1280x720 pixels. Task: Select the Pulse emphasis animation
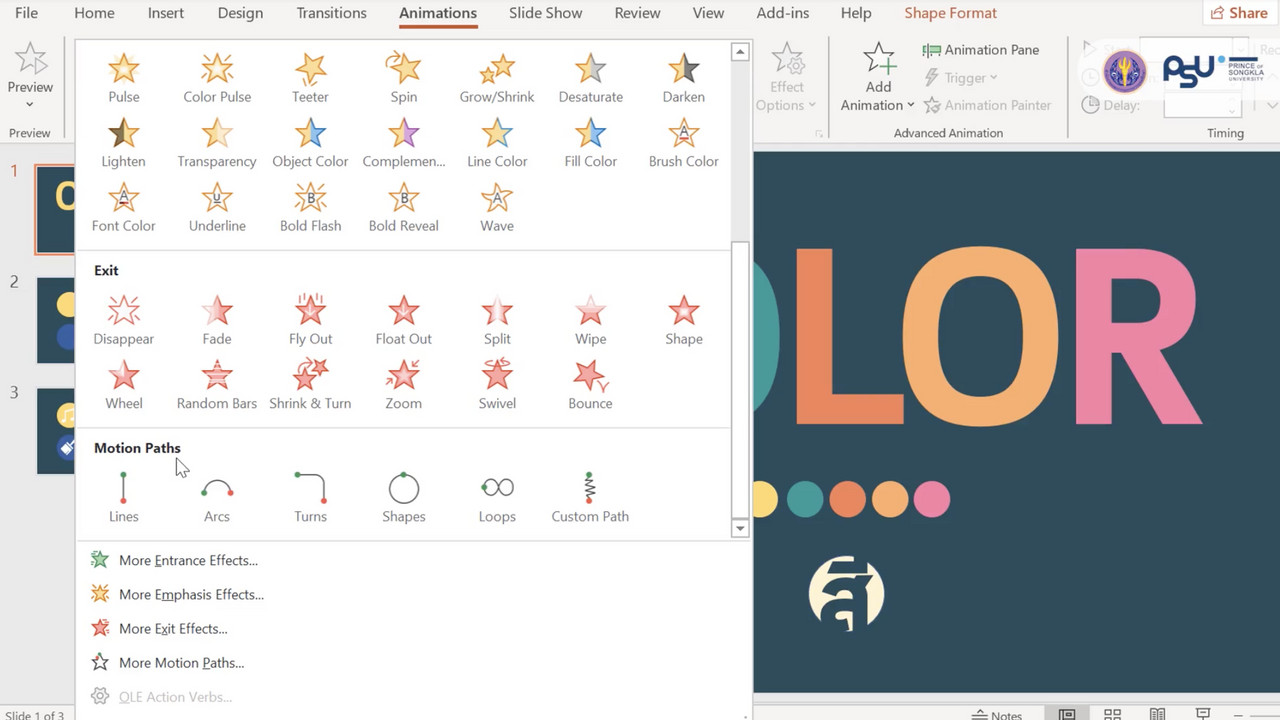click(x=124, y=78)
